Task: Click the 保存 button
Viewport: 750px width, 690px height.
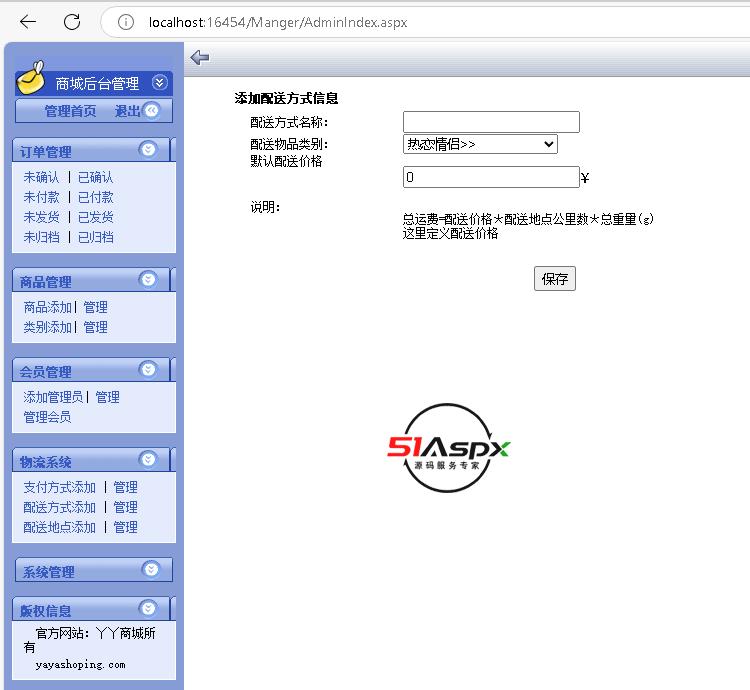Action: [555, 279]
